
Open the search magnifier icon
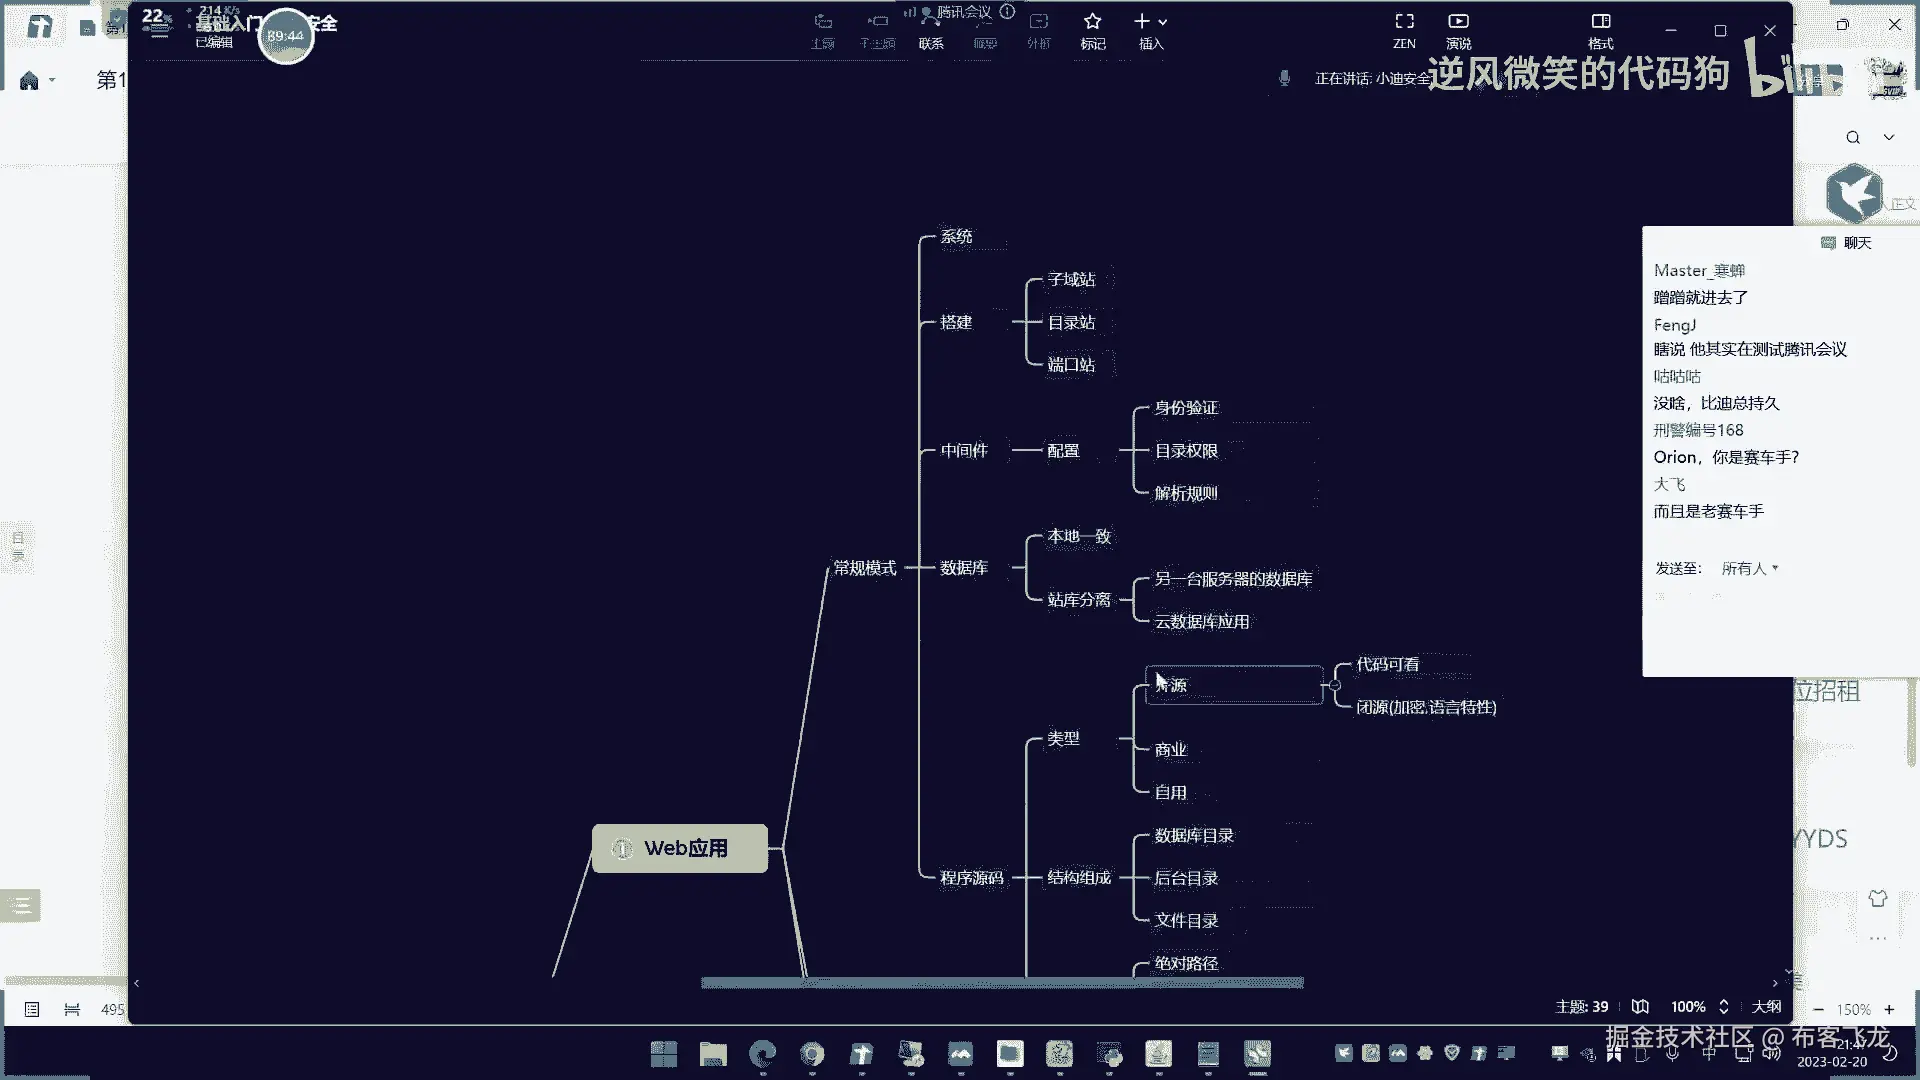coord(1853,137)
